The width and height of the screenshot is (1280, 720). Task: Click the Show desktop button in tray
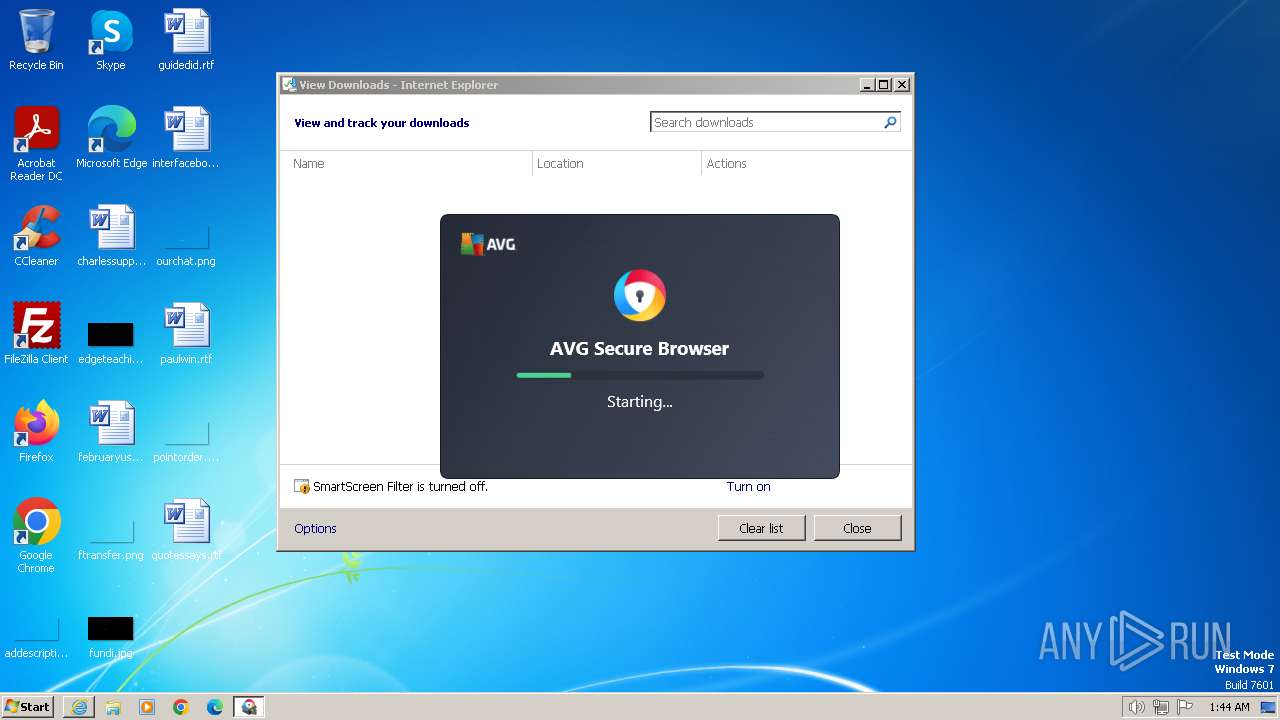point(1268,707)
